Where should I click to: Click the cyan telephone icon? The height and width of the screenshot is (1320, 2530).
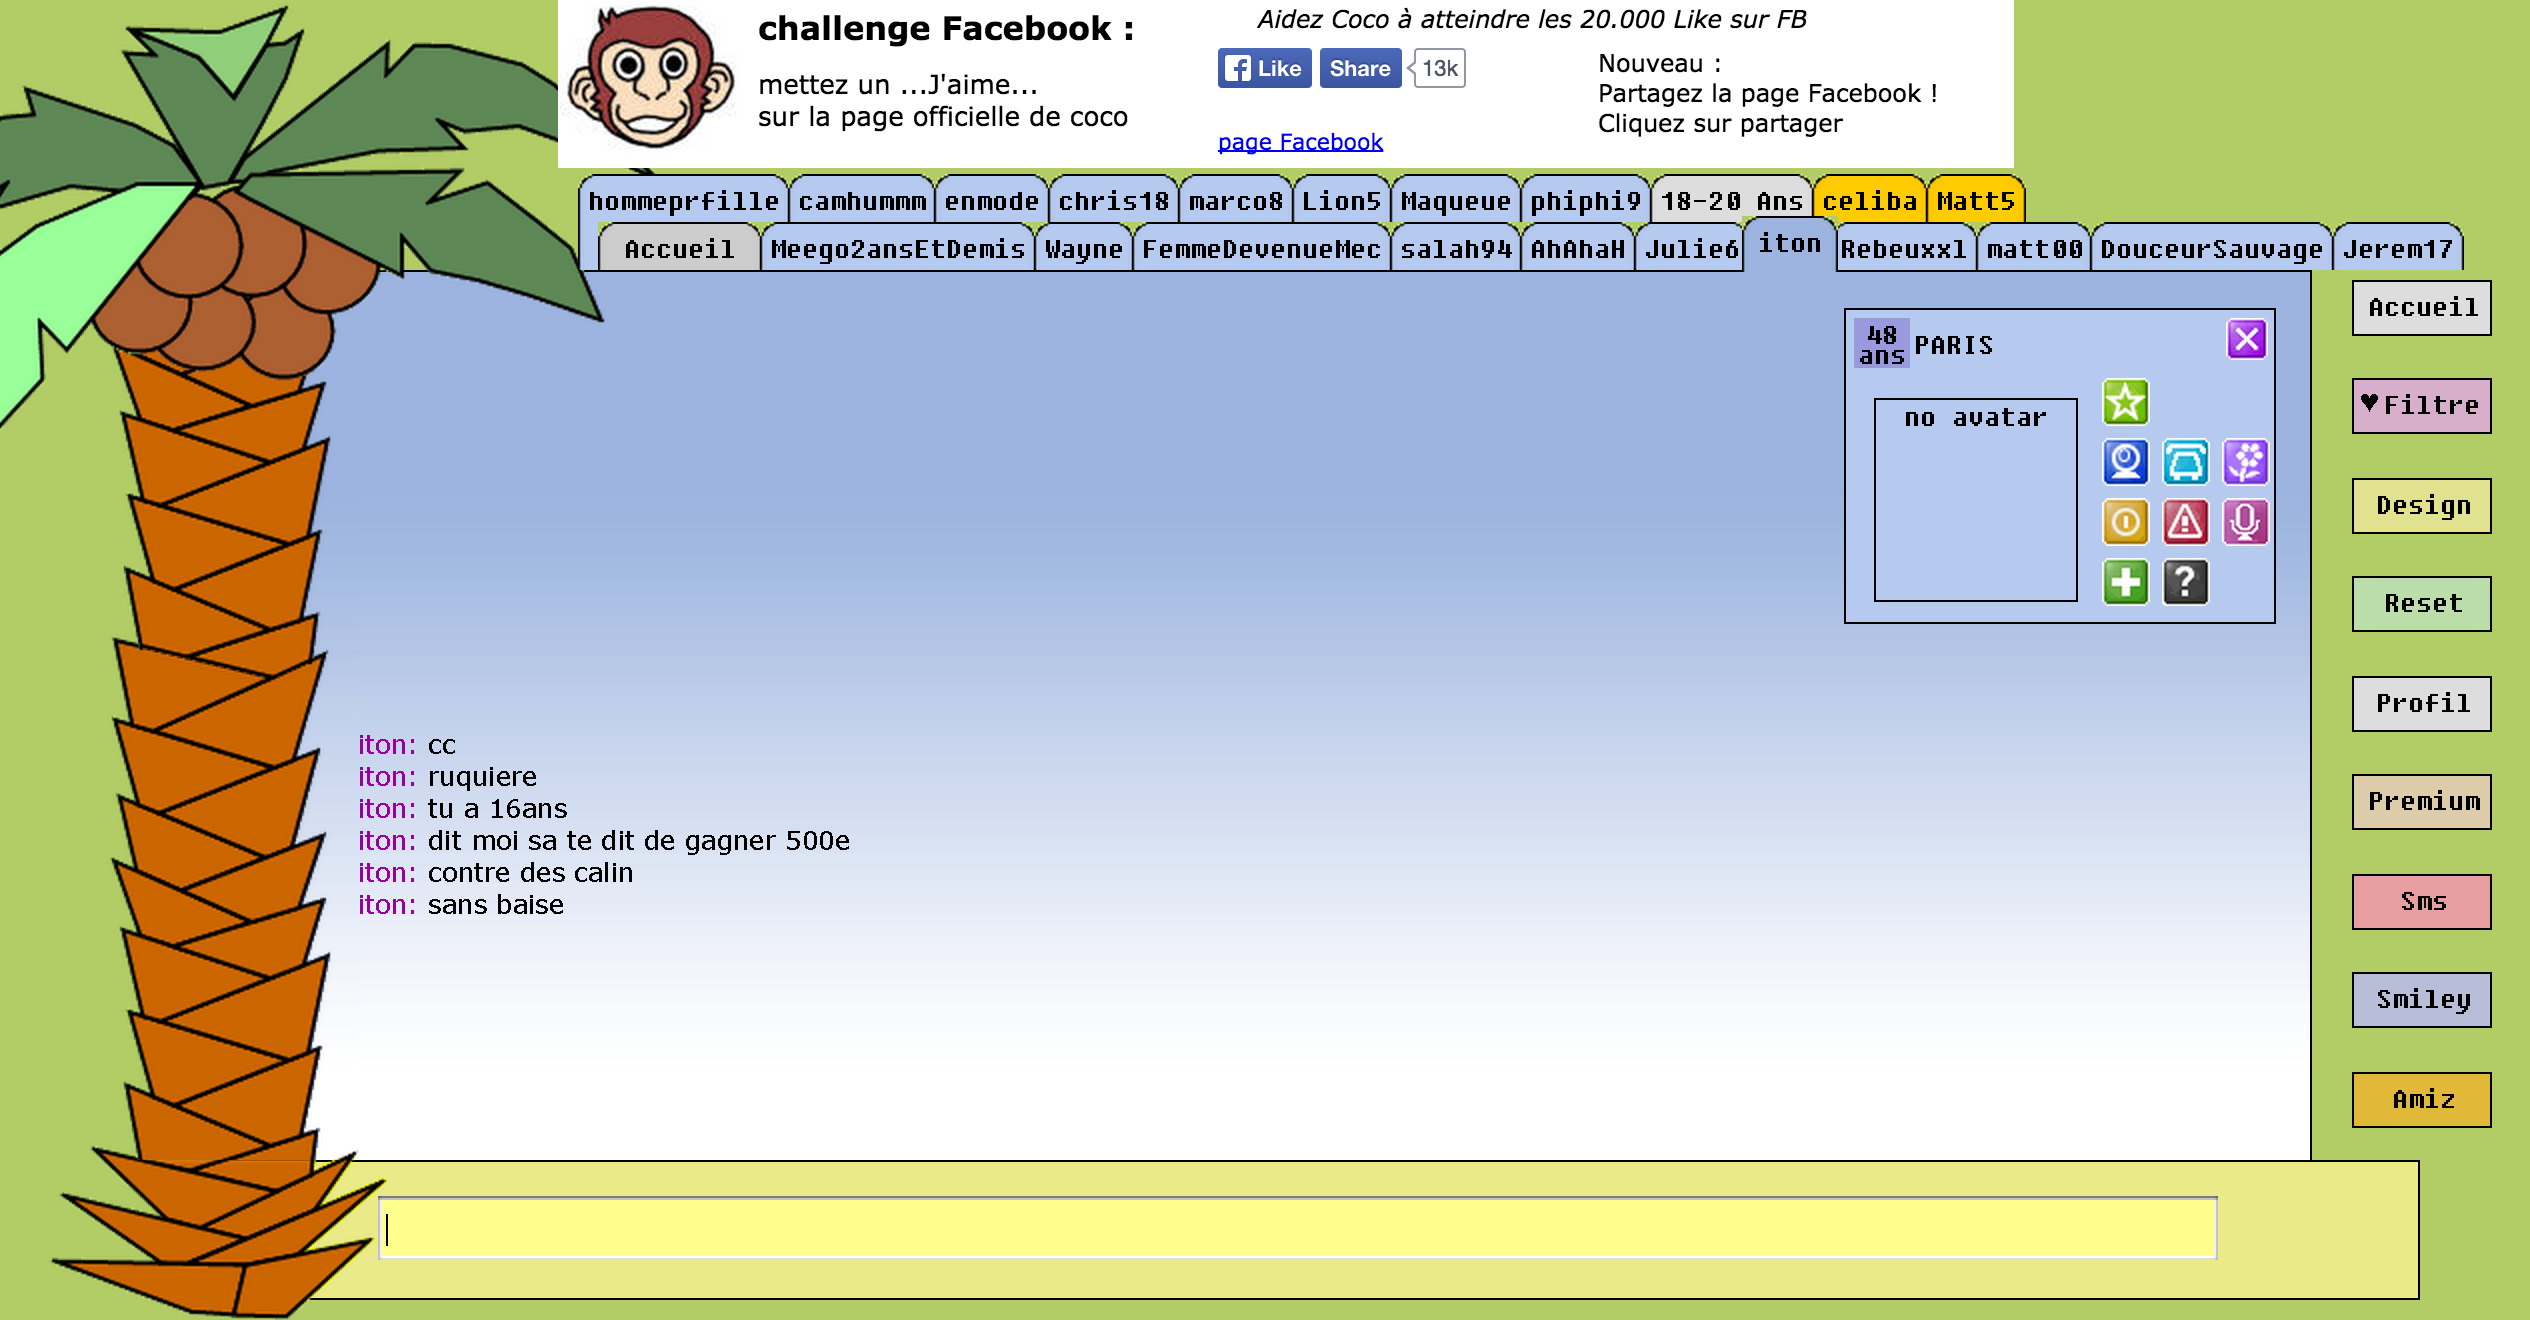(2185, 462)
